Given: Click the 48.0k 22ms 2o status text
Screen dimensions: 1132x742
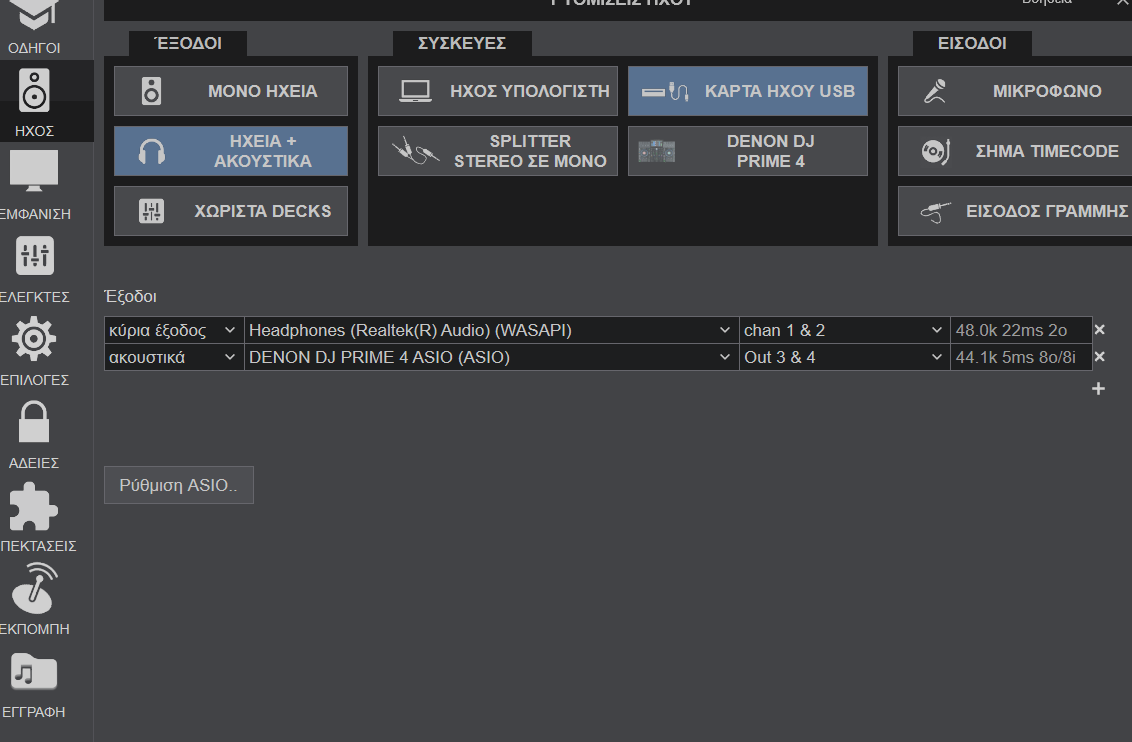Looking at the screenshot, I should pyautogui.click(x=1011, y=331).
